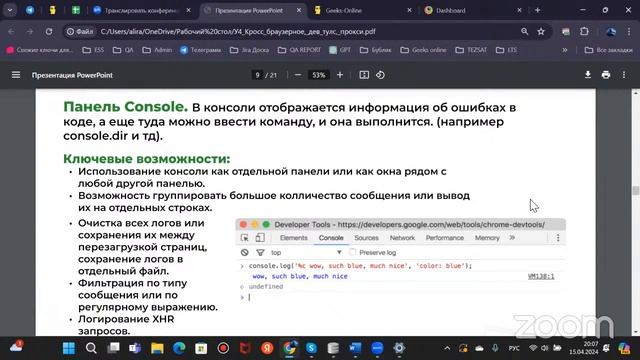Screen dimensions: 640x360
Task: Open the Geeks online bookmarks folder
Action: tap(423, 50)
